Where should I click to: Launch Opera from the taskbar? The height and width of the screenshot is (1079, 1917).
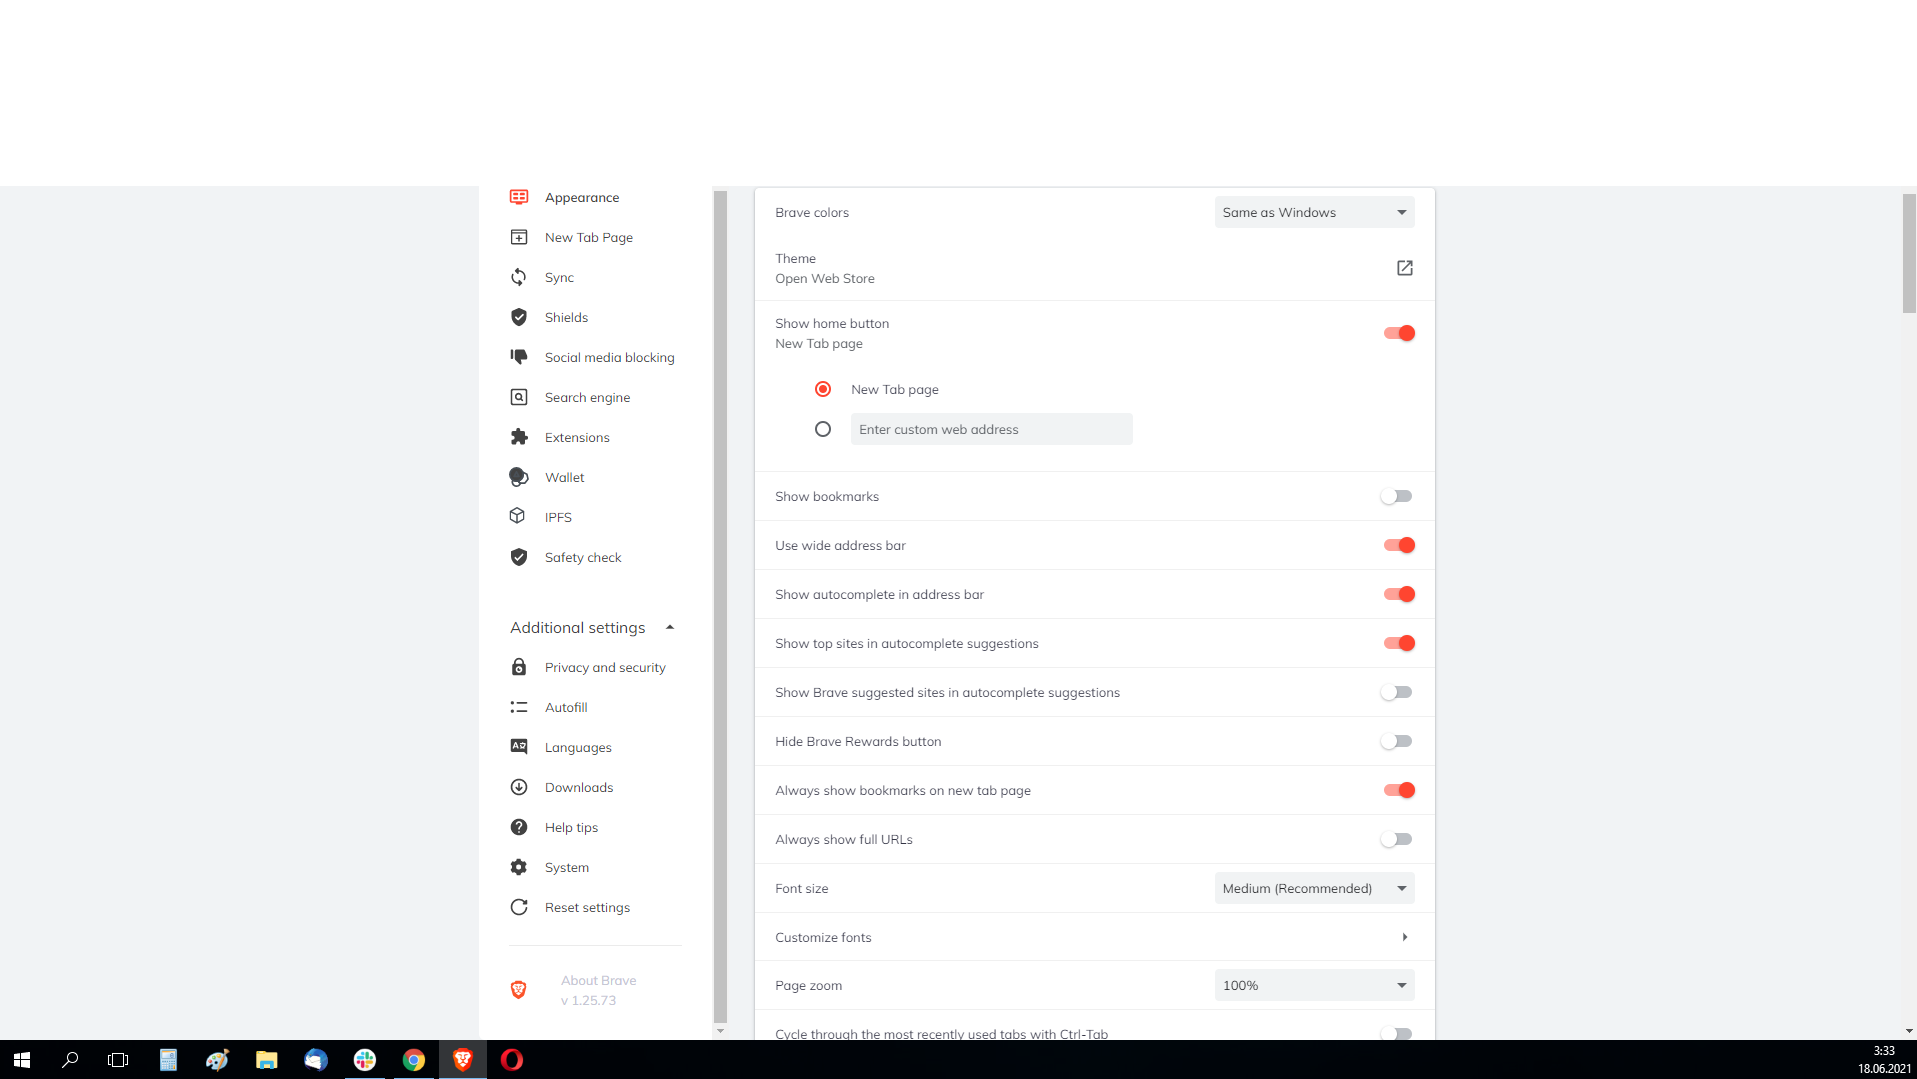tap(512, 1060)
